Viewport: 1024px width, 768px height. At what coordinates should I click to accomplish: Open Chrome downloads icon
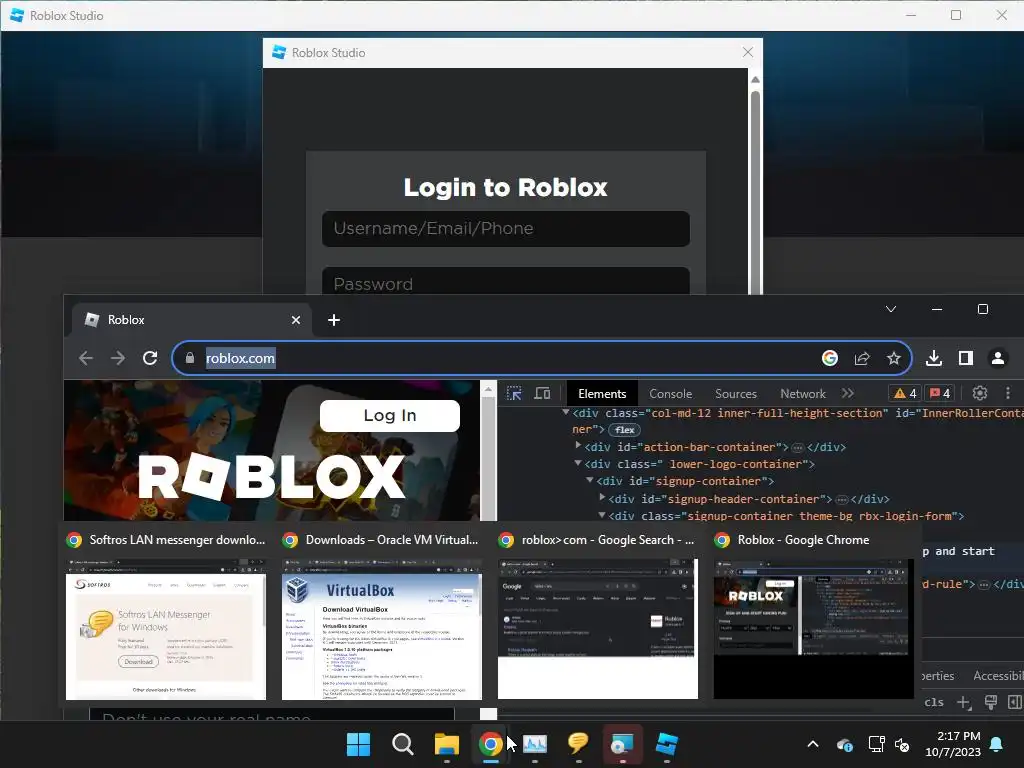click(934, 358)
